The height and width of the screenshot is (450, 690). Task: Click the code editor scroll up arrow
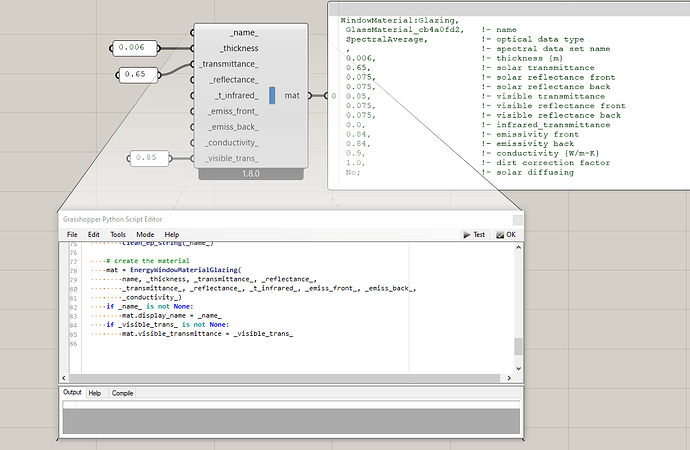click(518, 247)
